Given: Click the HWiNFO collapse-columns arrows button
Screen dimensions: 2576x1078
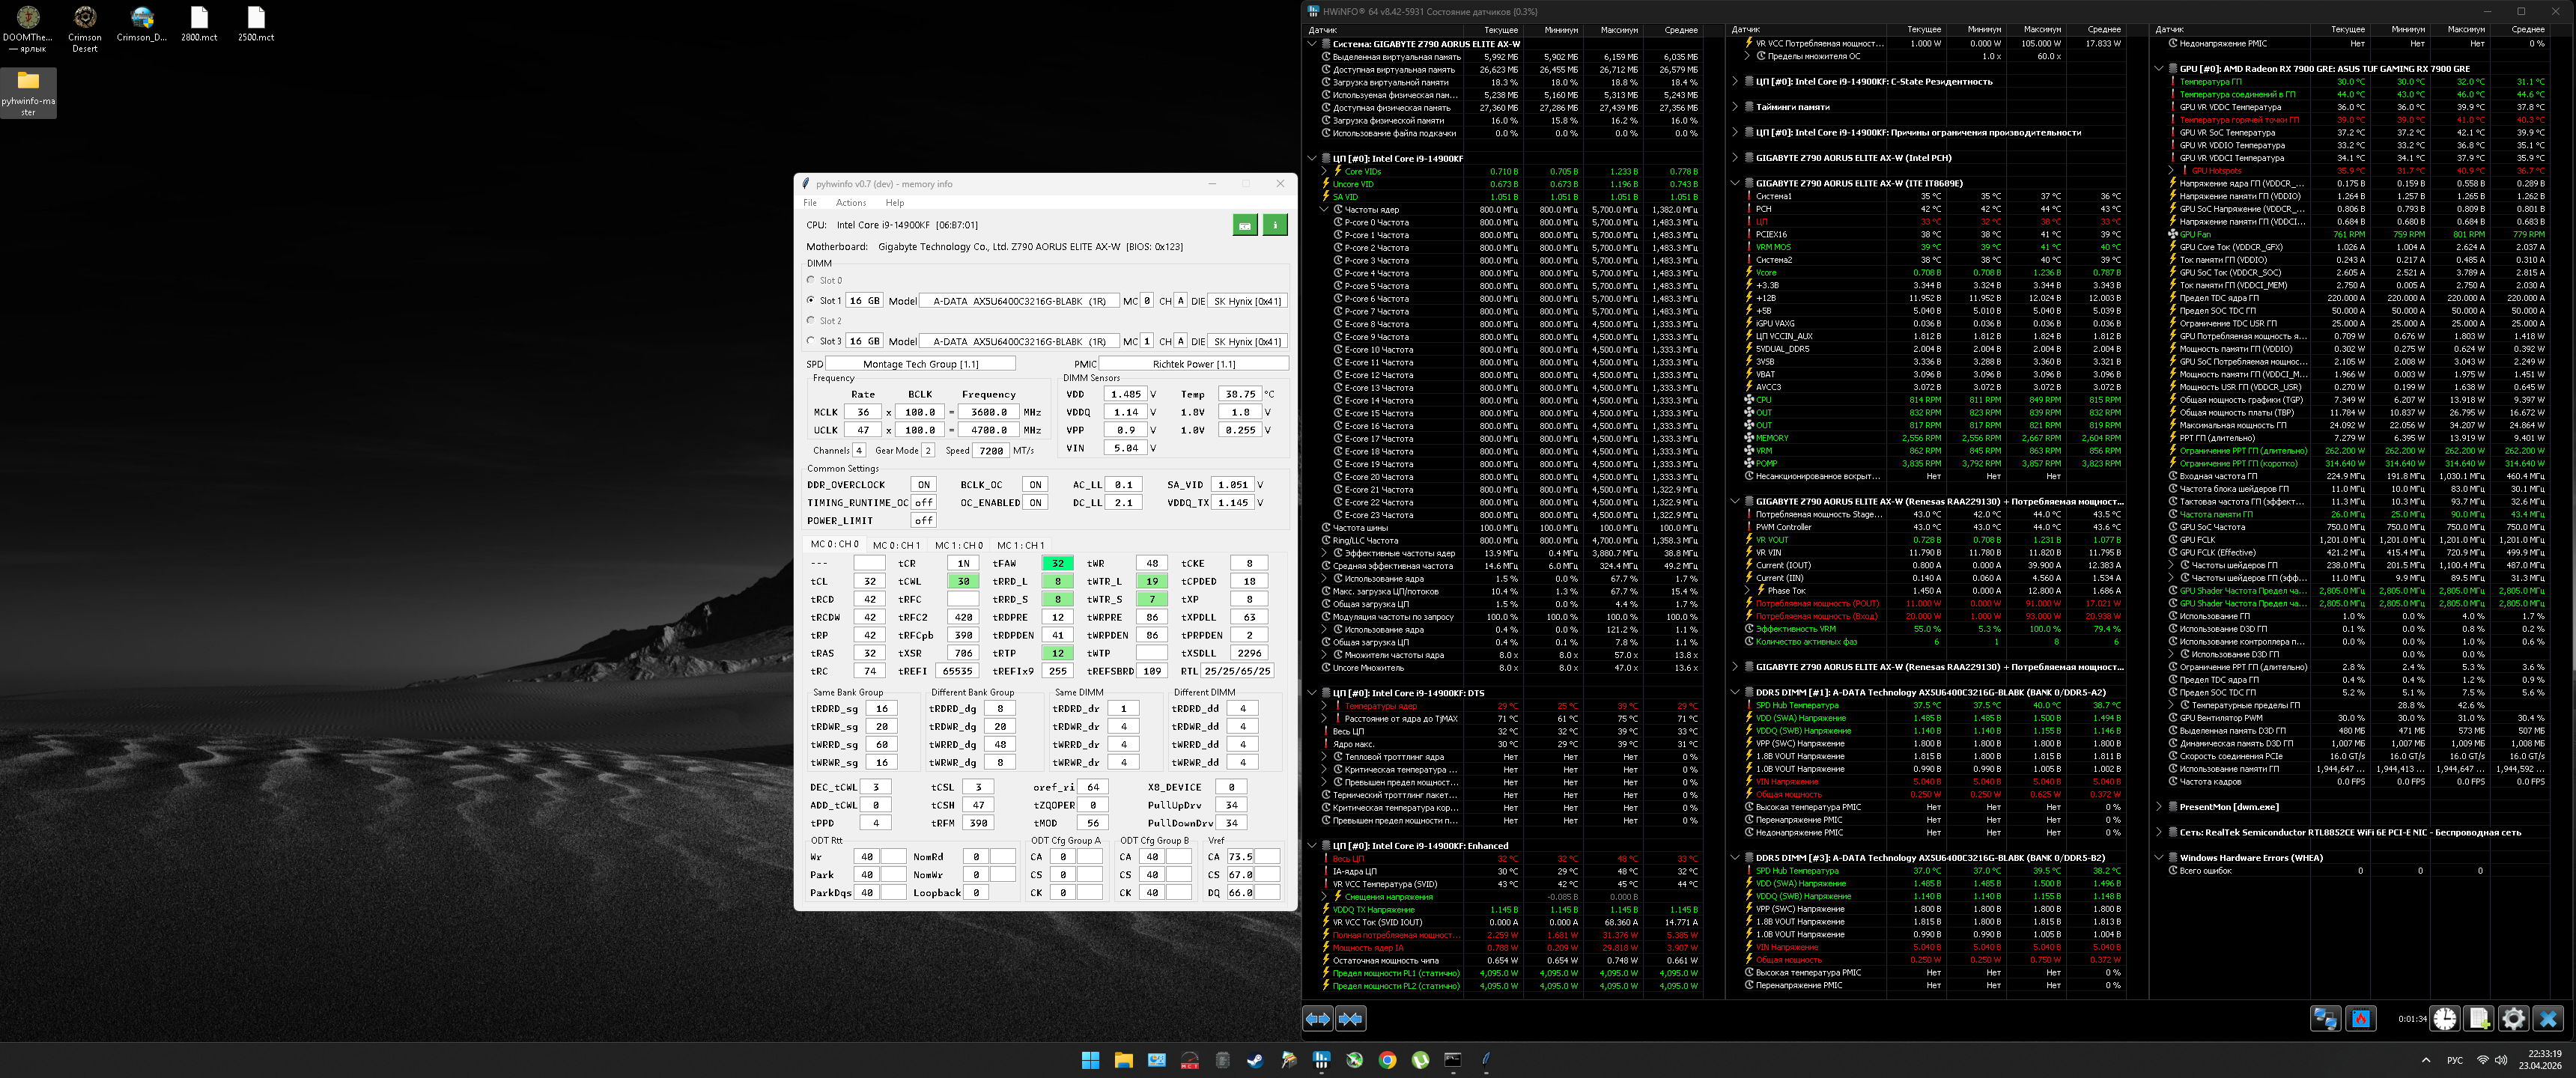Looking at the screenshot, I should coord(1351,1018).
